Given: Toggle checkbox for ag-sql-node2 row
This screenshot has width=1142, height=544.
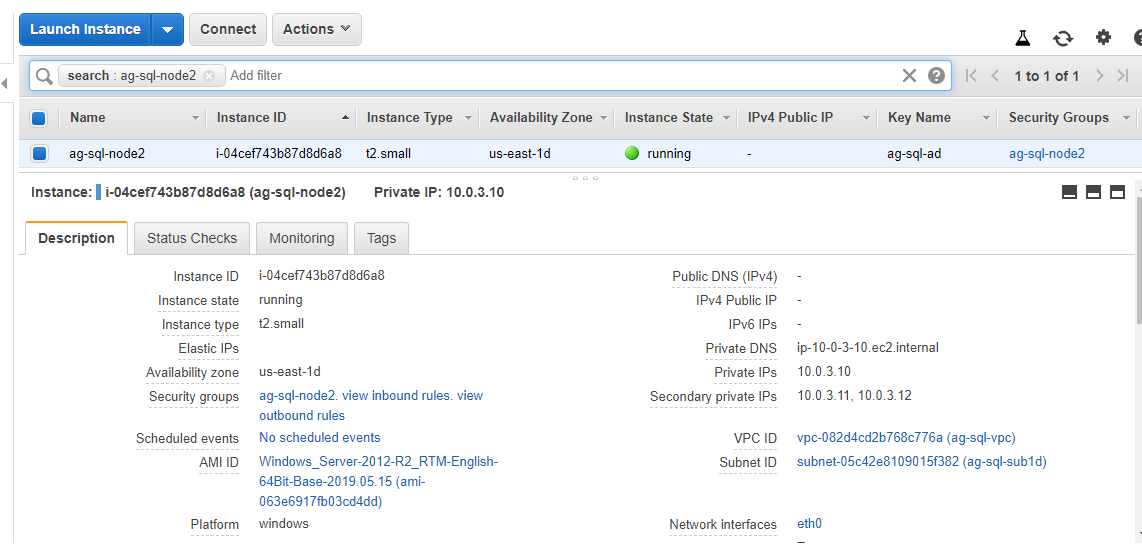Looking at the screenshot, I should pyautogui.click(x=39, y=154).
